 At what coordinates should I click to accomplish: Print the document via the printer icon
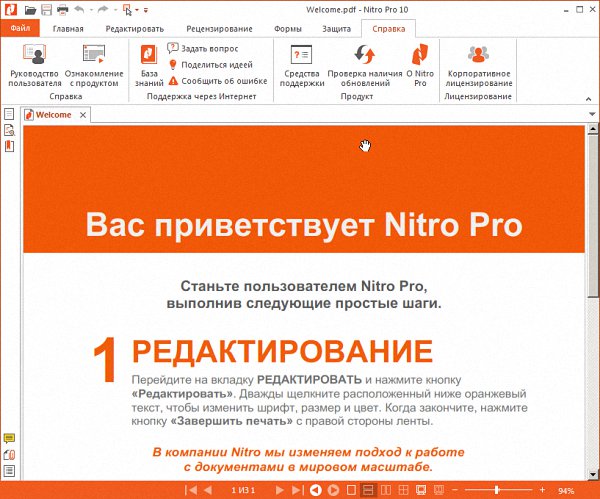(62, 10)
